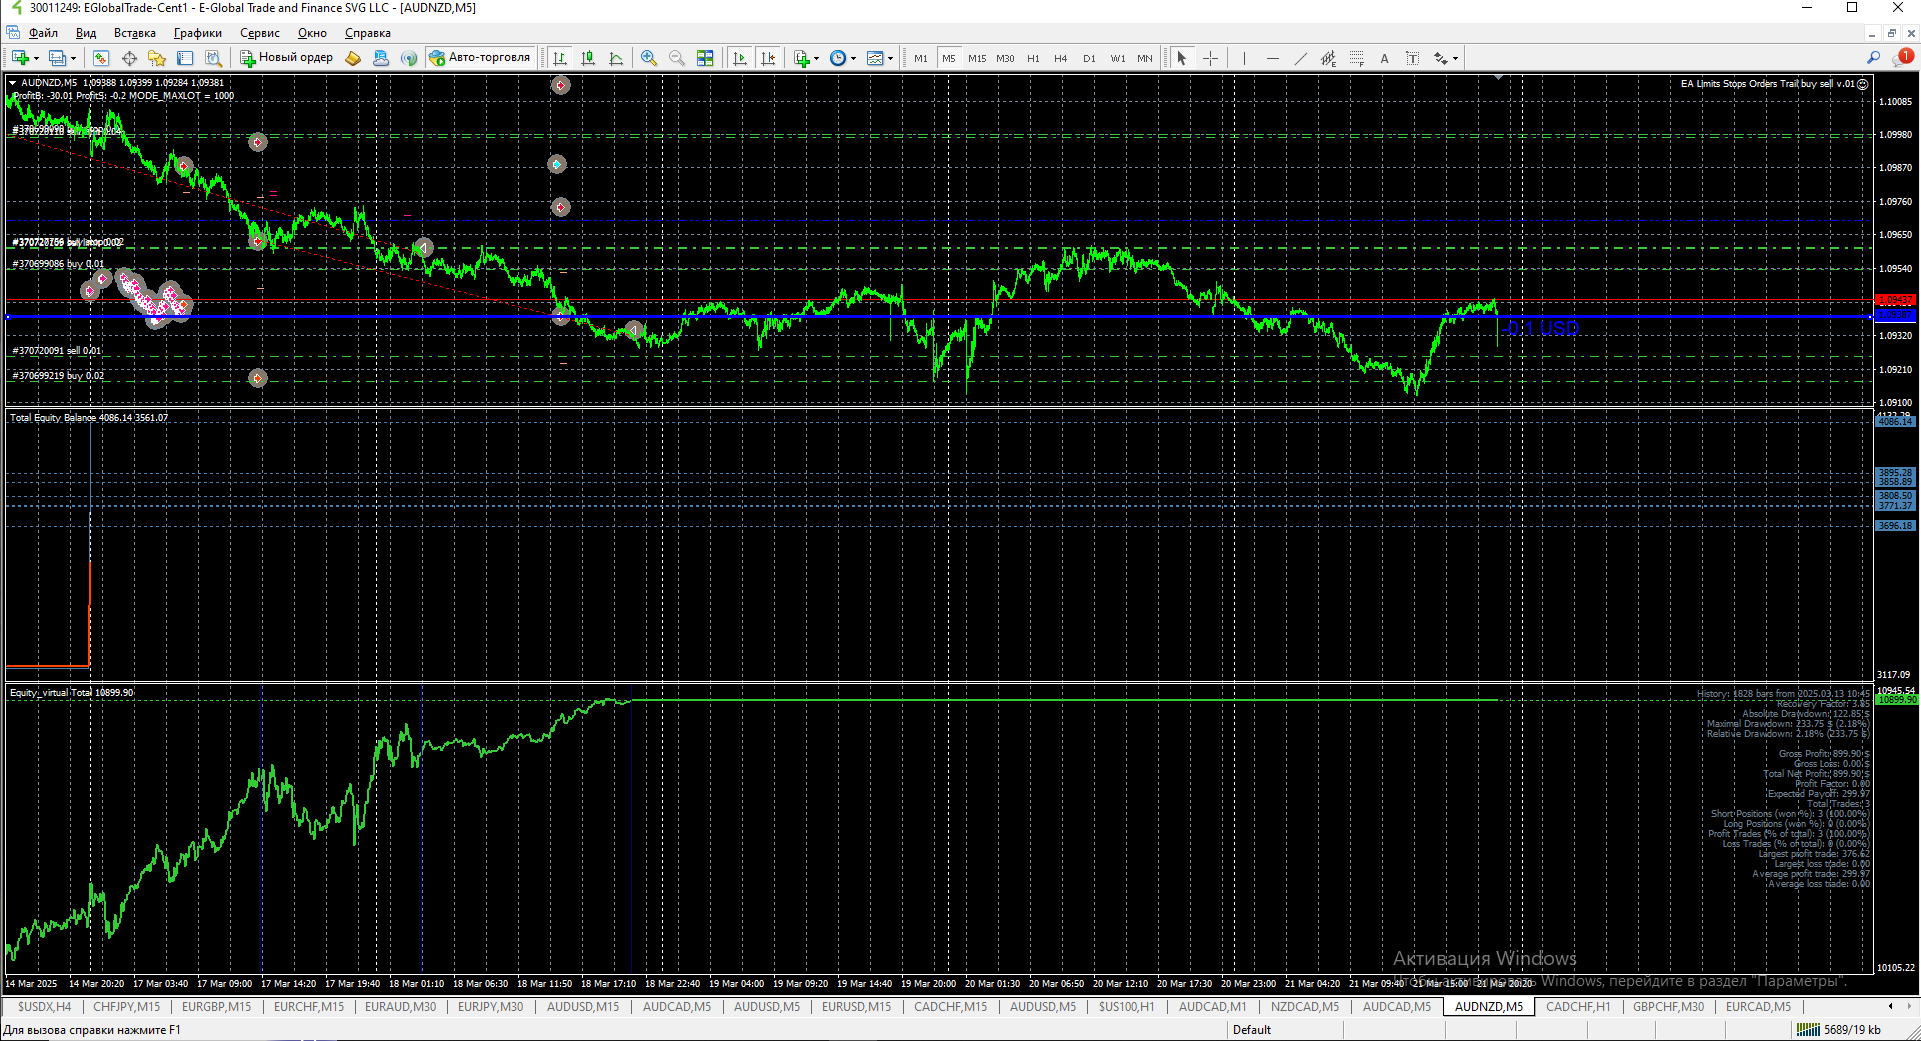Select the Fibonacci retracement tool
The image size is (1921, 1041).
1356,58
